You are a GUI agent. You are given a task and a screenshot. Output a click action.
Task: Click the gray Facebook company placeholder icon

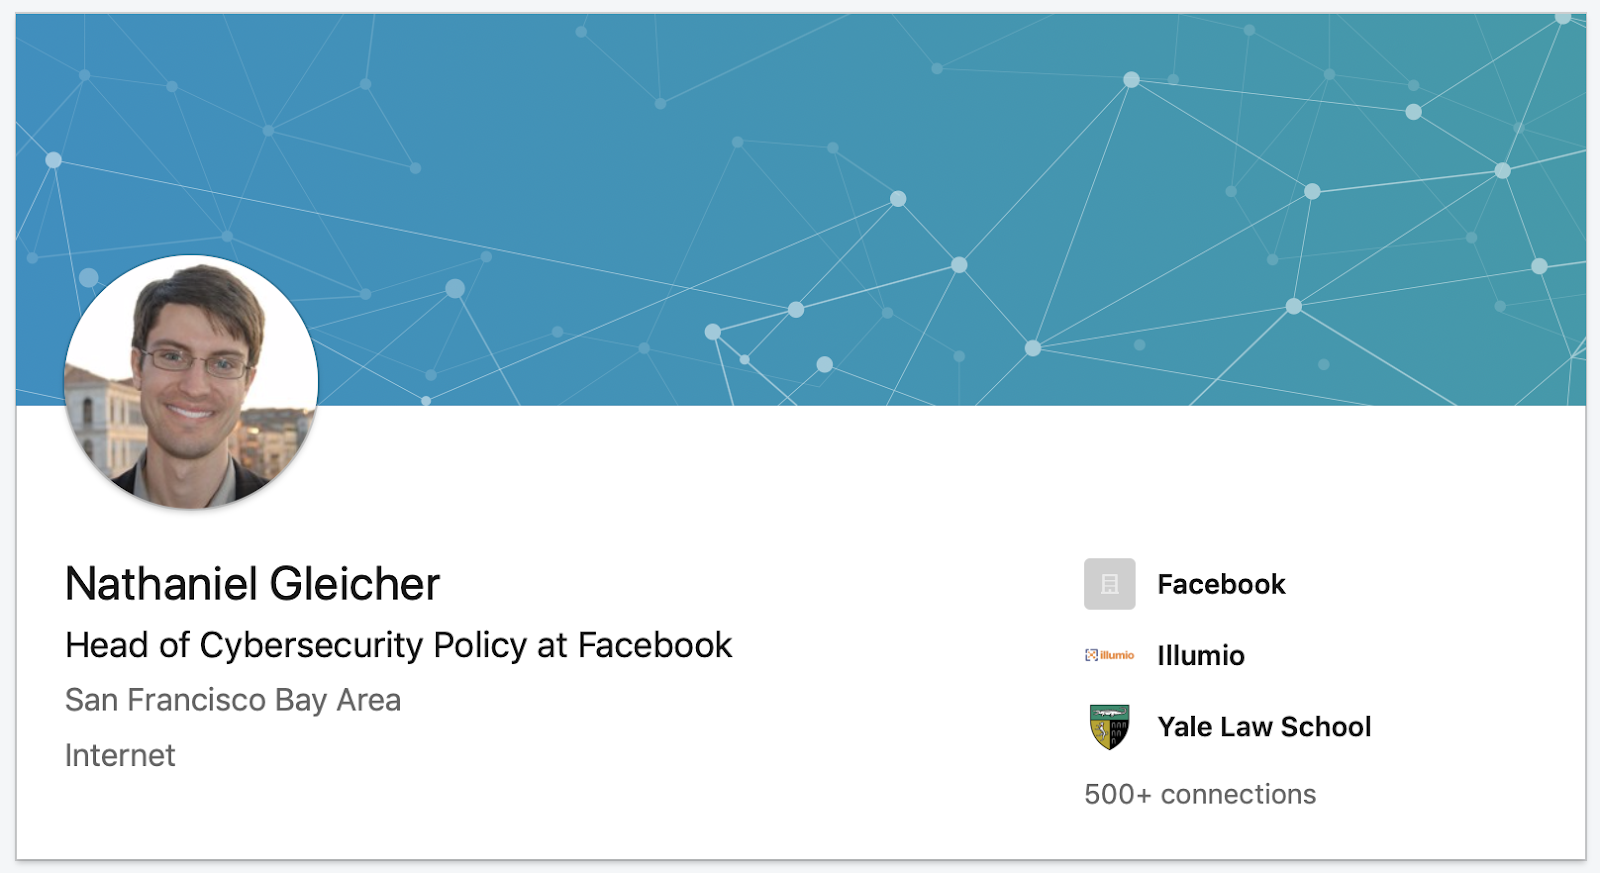coord(1109,584)
